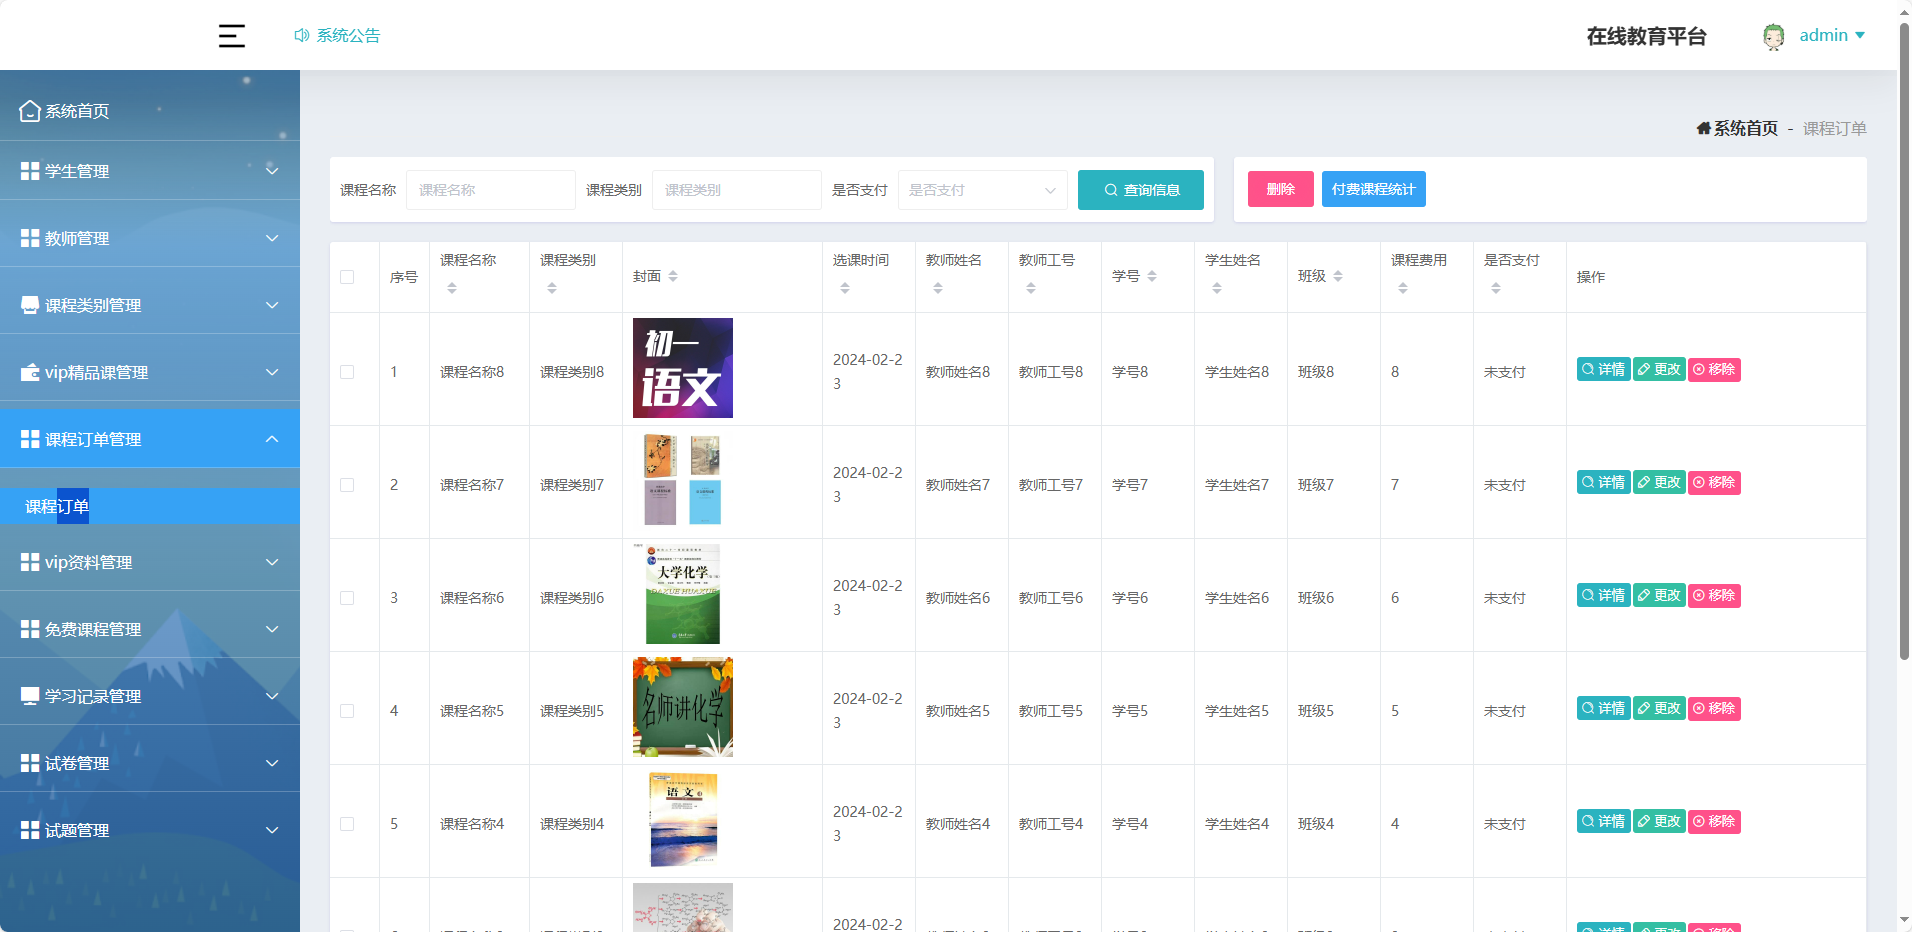Sort by 学生姓名 column arrows

pyautogui.click(x=1217, y=288)
